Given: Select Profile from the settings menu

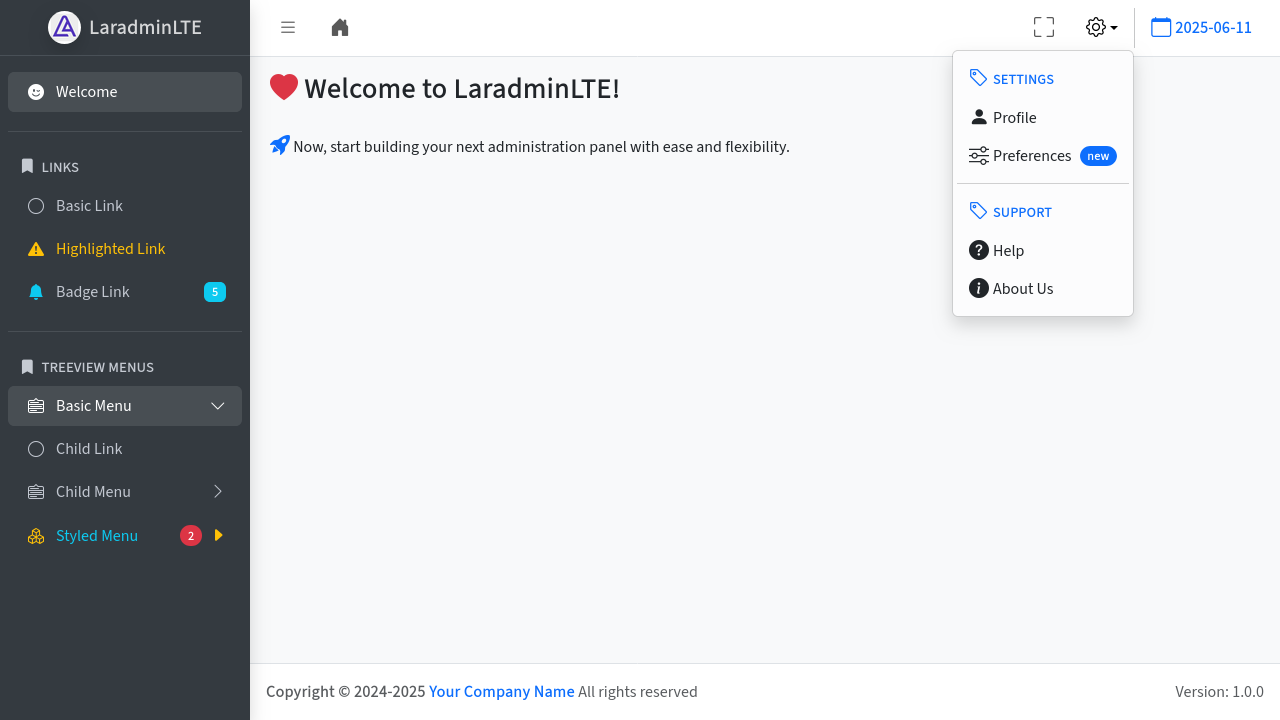Looking at the screenshot, I should pos(1014,118).
